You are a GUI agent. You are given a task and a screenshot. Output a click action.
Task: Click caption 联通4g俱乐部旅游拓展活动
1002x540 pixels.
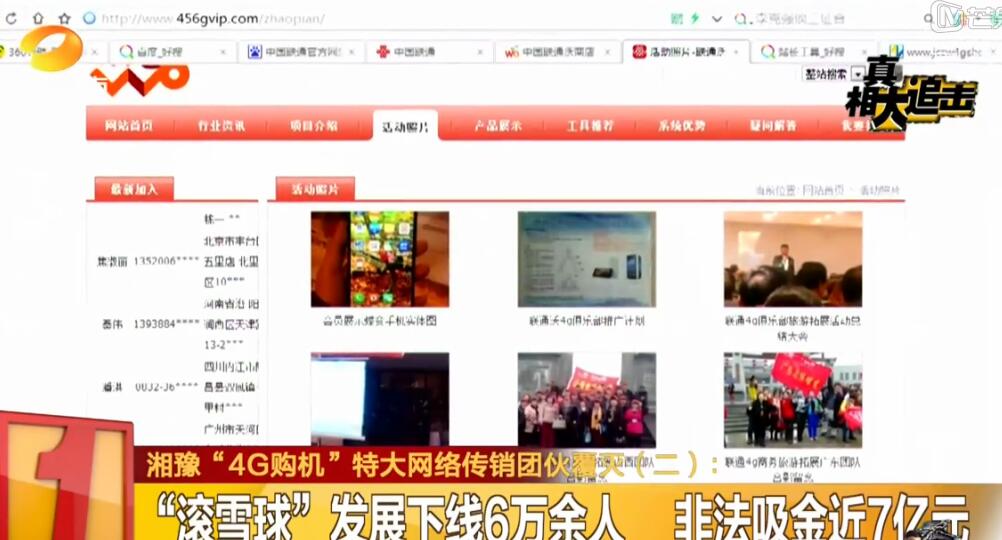[x=792, y=328]
